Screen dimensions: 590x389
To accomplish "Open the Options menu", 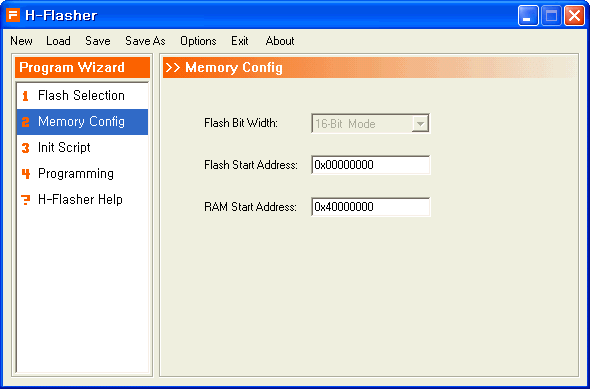I will (198, 41).
